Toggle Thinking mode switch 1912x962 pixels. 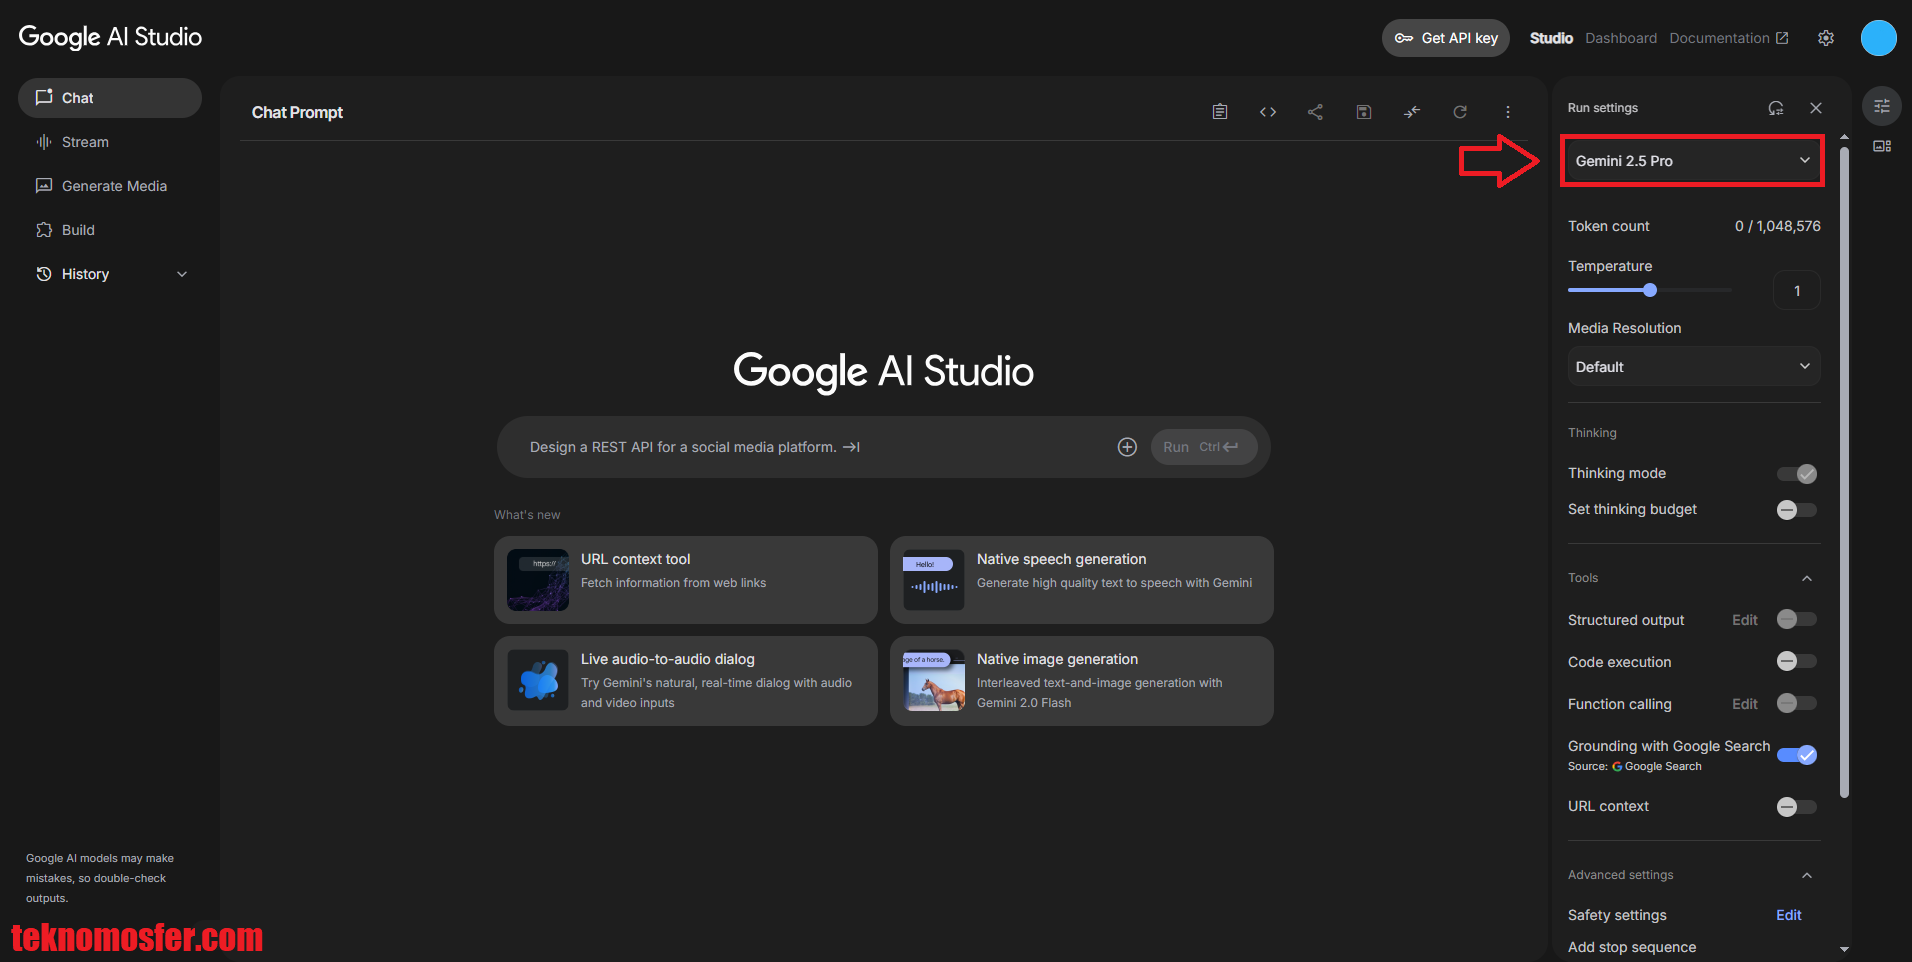click(x=1797, y=474)
